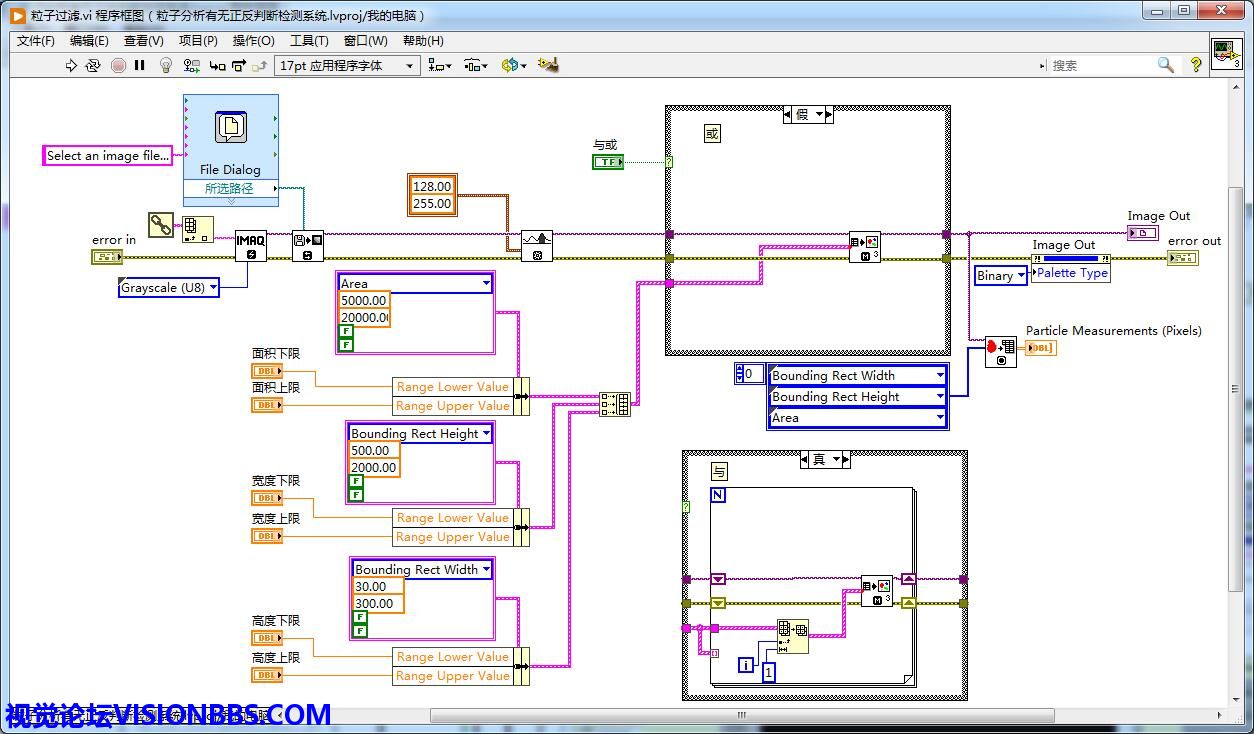Toggle first false constant under Area values
This screenshot has height=734, width=1254.
tap(346, 330)
